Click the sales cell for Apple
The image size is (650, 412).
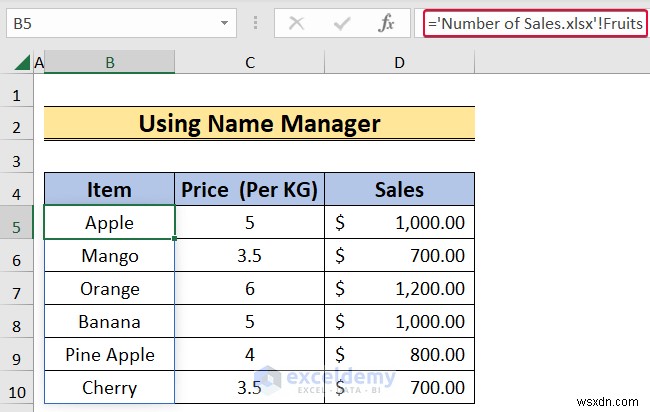(x=400, y=223)
